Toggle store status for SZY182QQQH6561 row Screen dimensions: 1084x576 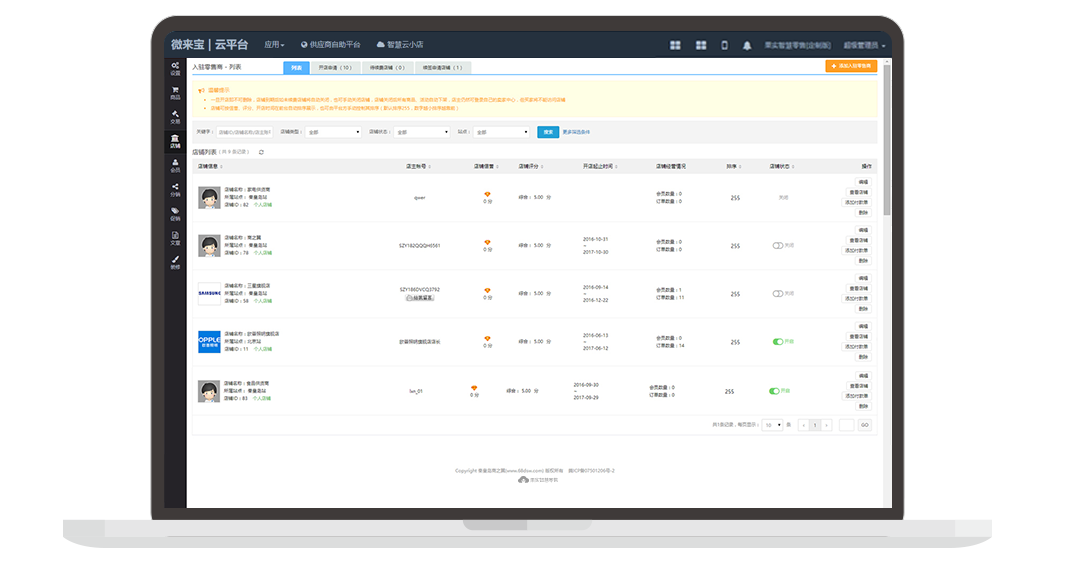point(778,245)
